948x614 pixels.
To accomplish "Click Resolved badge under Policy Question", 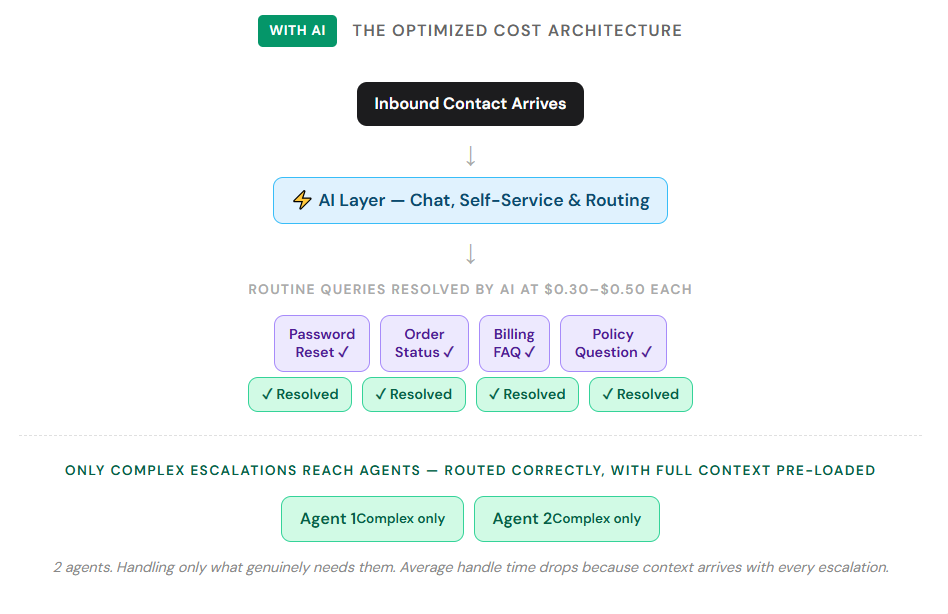I will (x=641, y=394).
